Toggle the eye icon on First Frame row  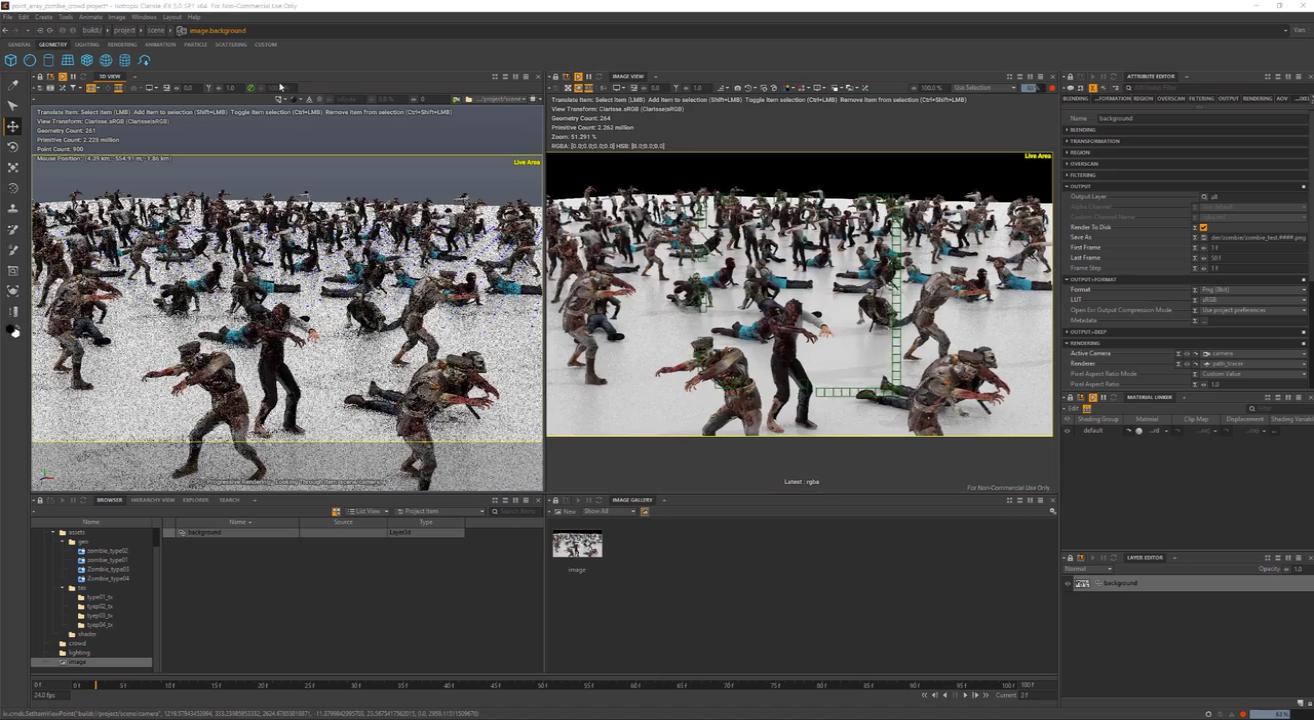[1204, 247]
